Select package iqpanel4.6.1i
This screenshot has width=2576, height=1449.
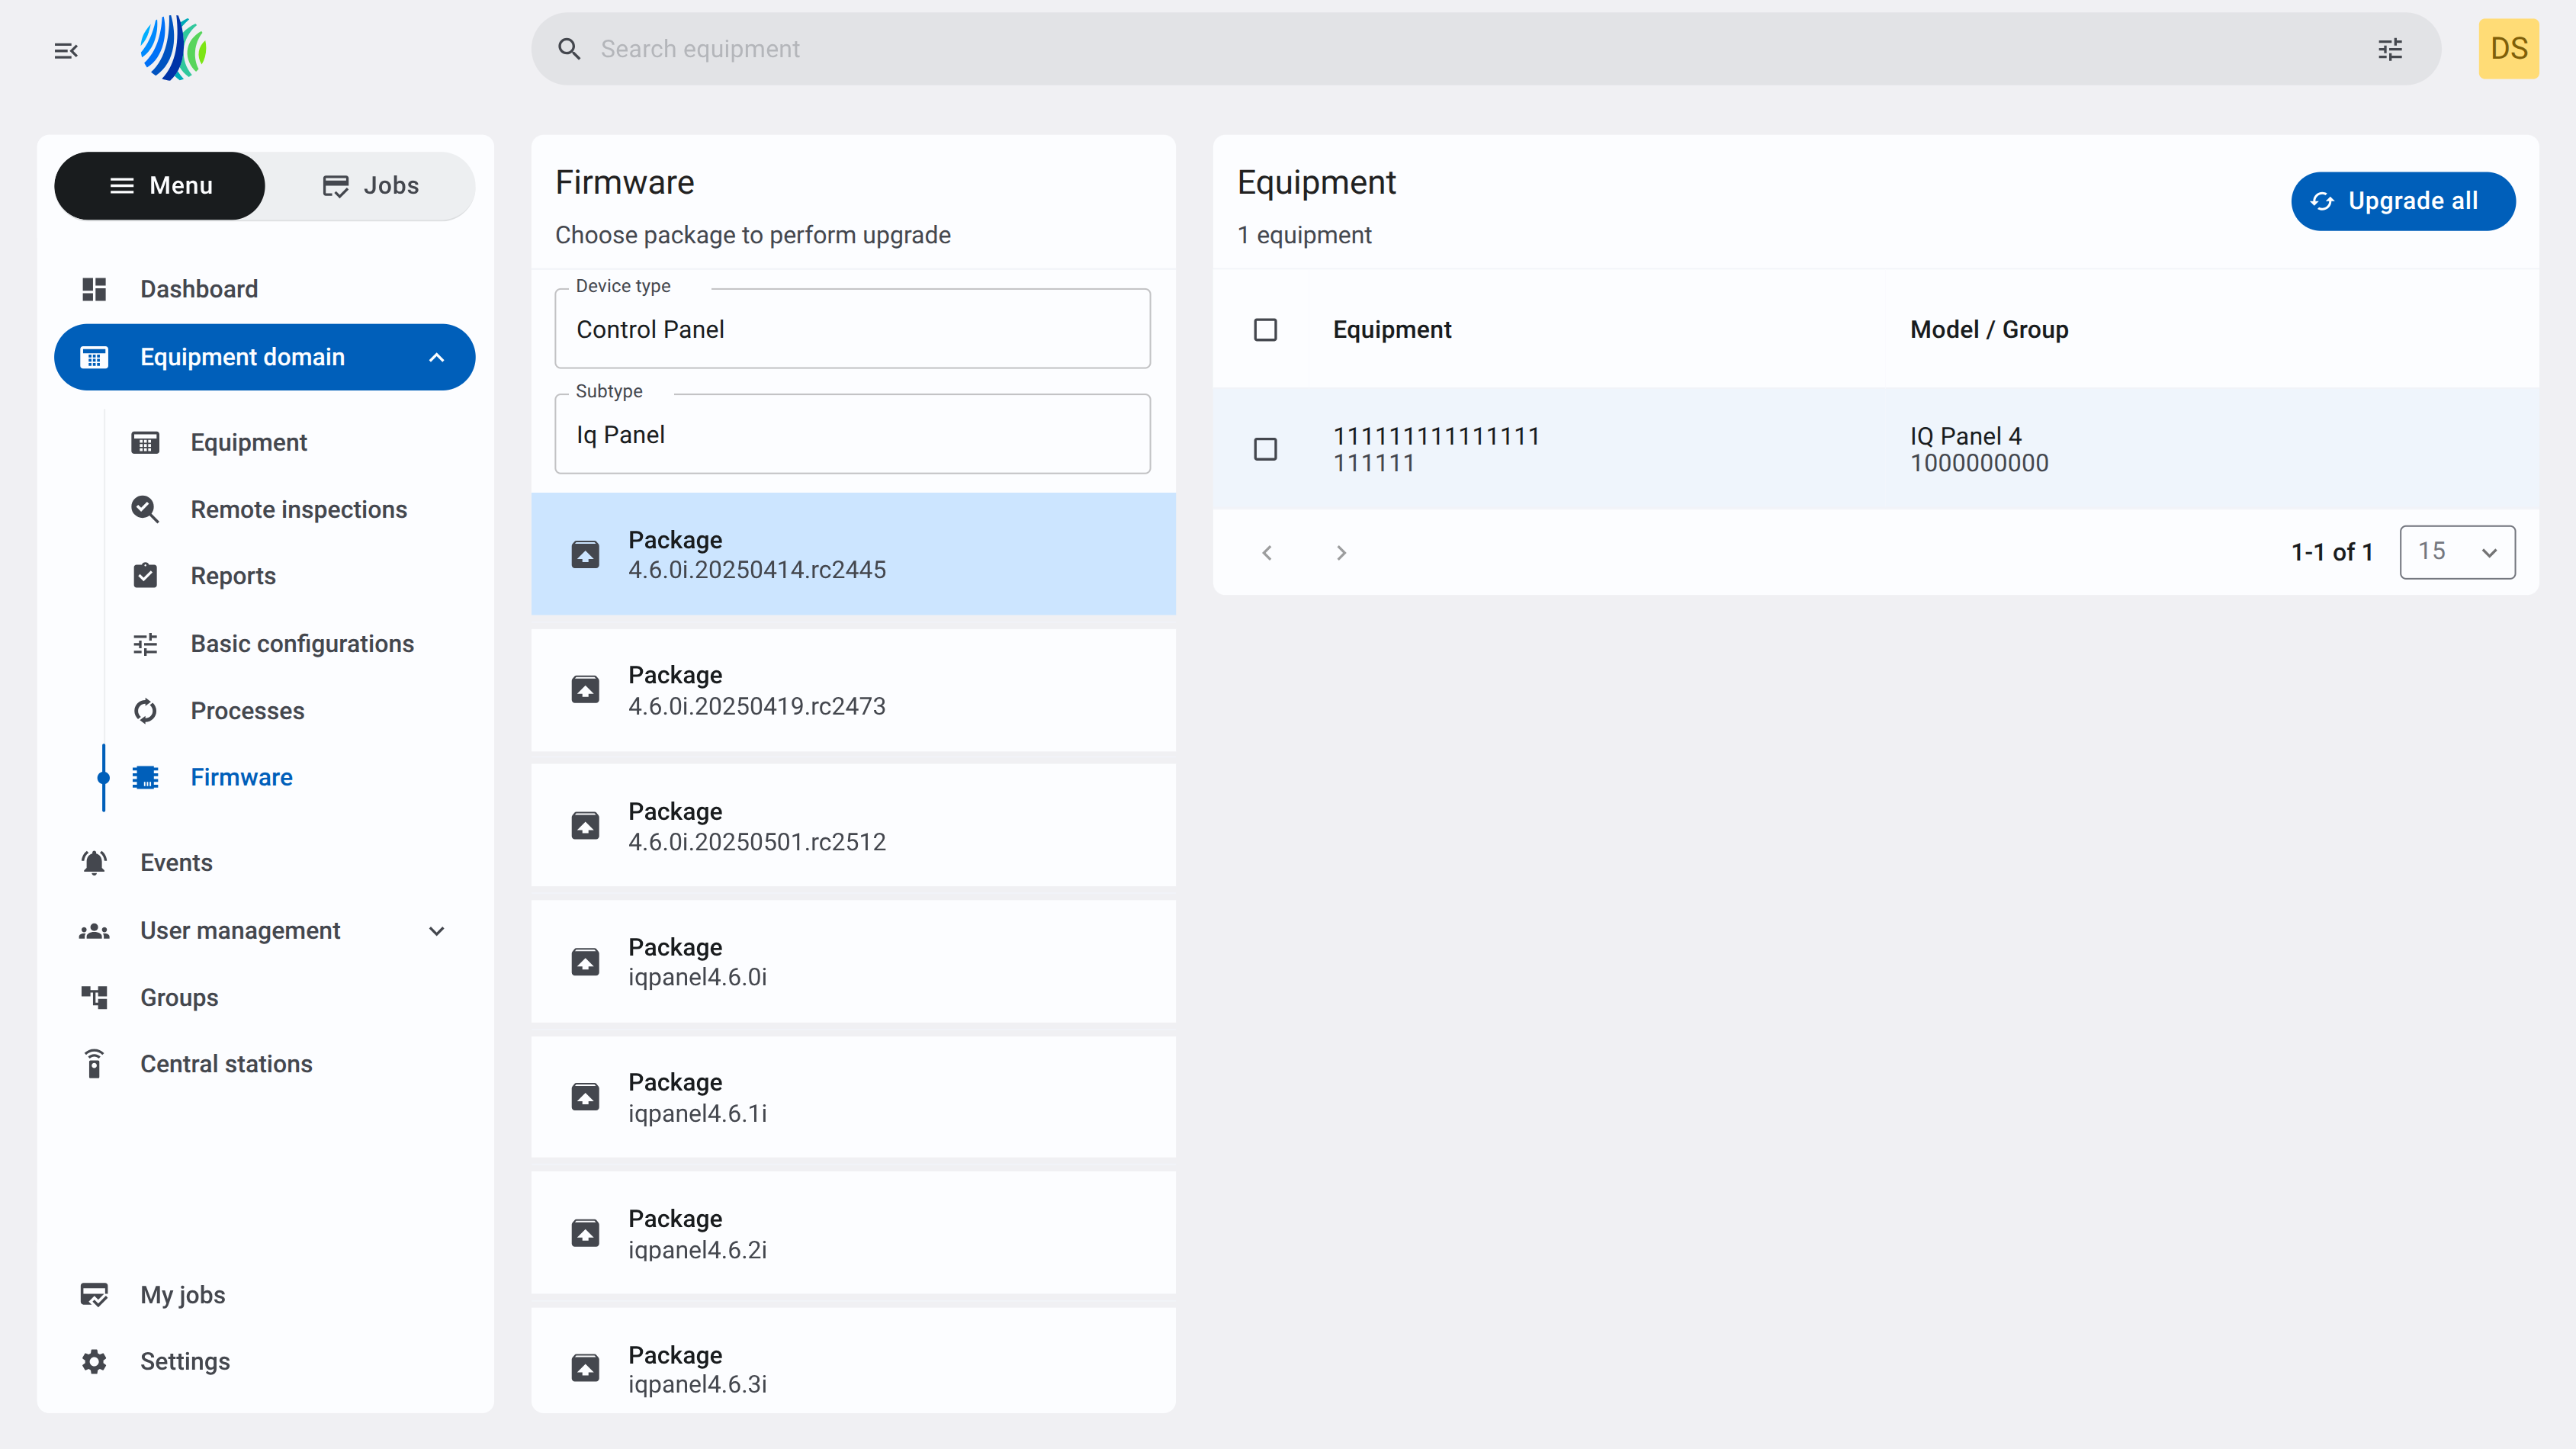pos(852,1097)
